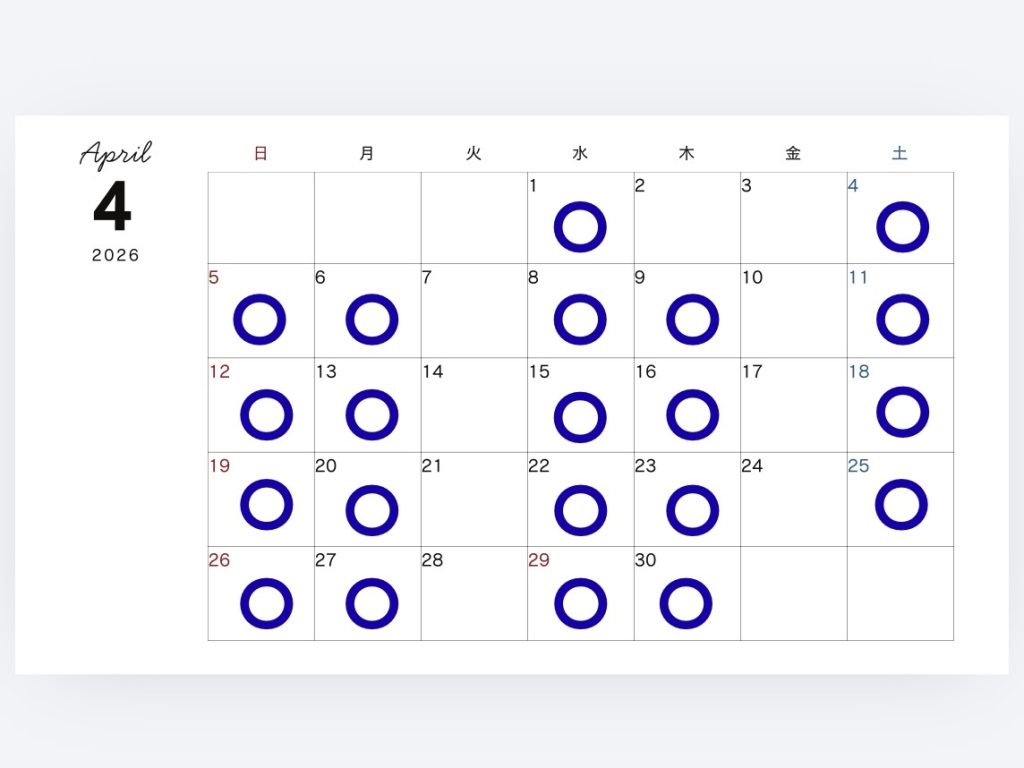Image resolution: width=1024 pixels, height=768 pixels.
Task: Click the blue Saturday header 土
Action: pos(900,154)
